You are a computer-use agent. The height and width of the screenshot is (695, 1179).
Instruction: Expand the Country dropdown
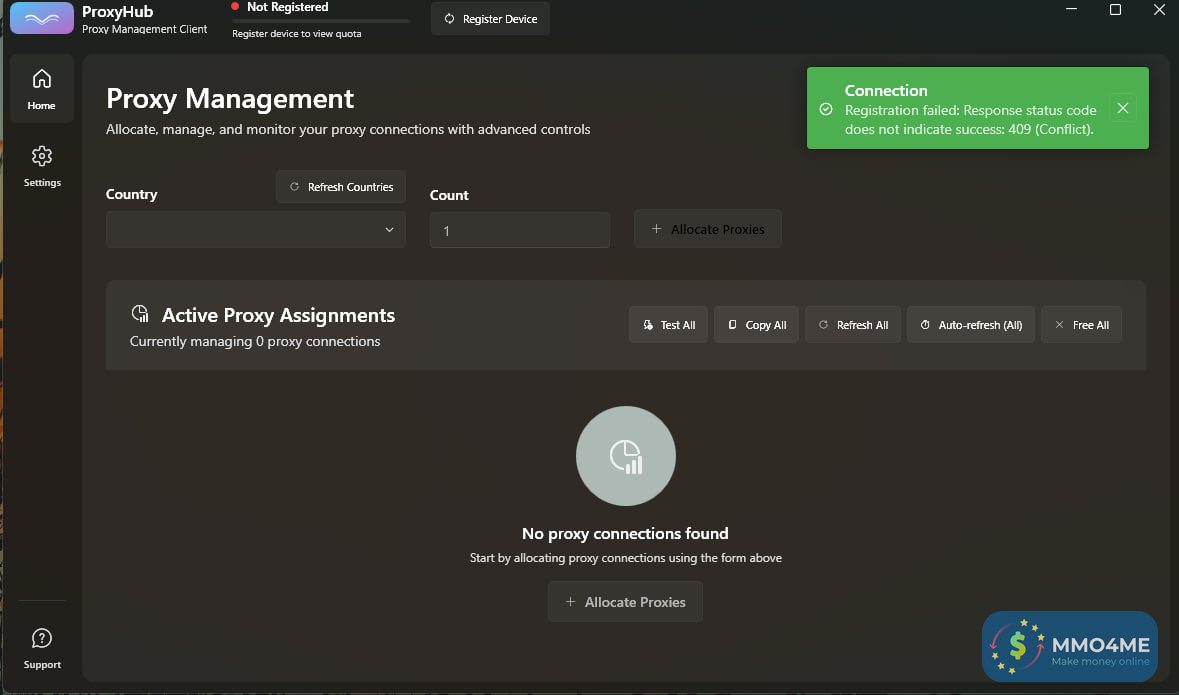coord(256,229)
